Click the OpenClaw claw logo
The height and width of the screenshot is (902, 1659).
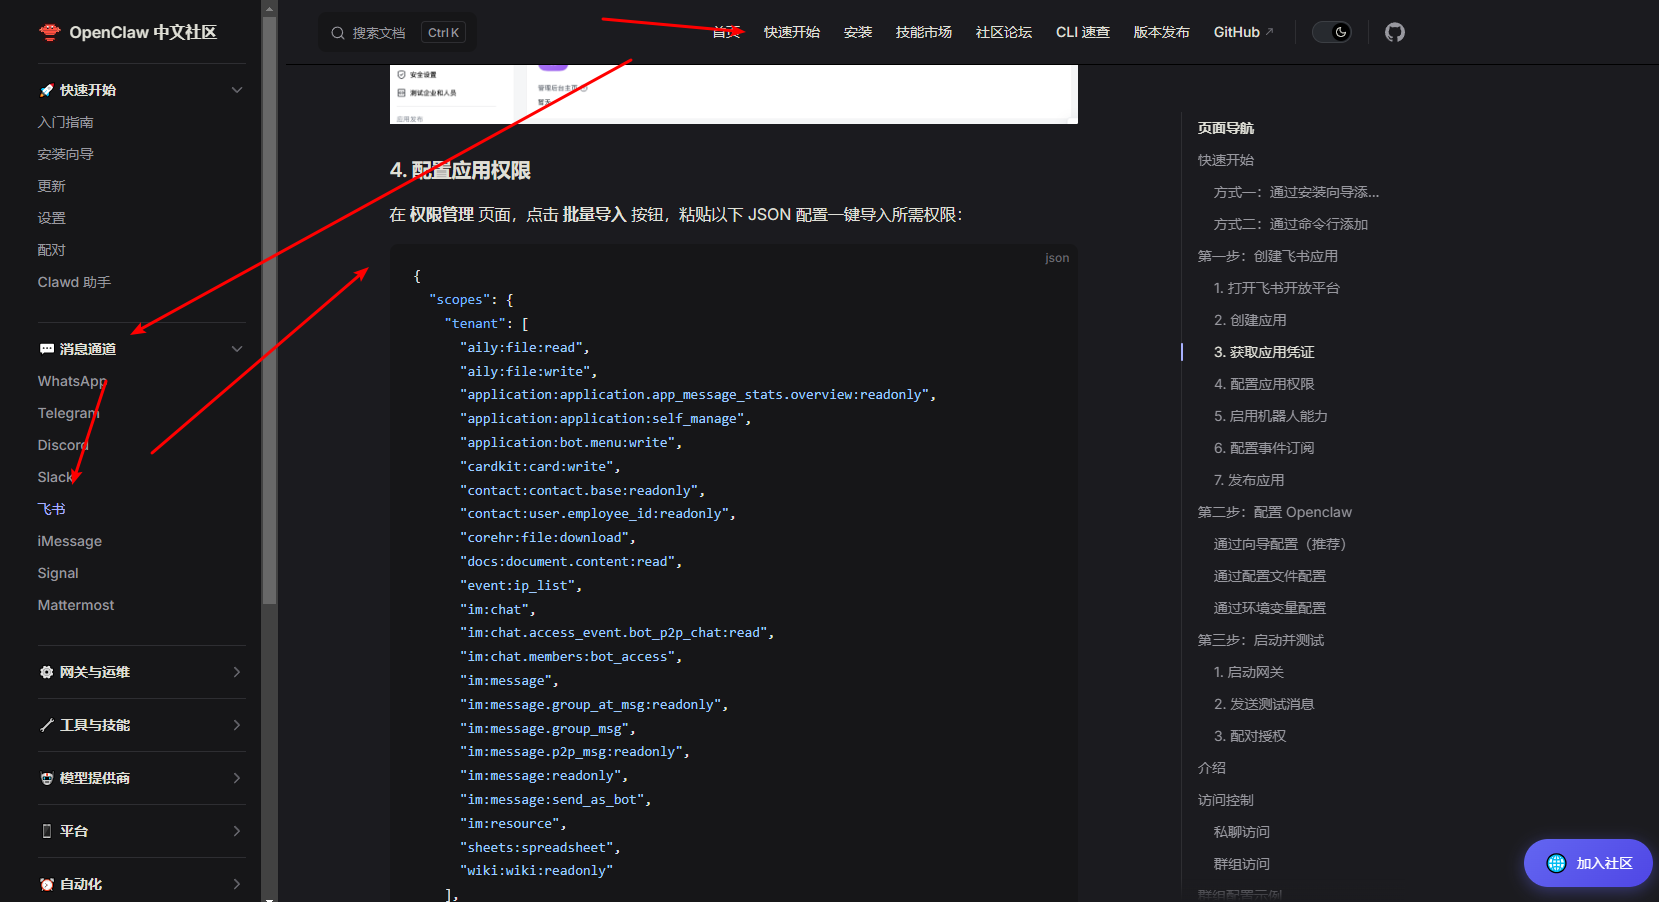click(49, 31)
